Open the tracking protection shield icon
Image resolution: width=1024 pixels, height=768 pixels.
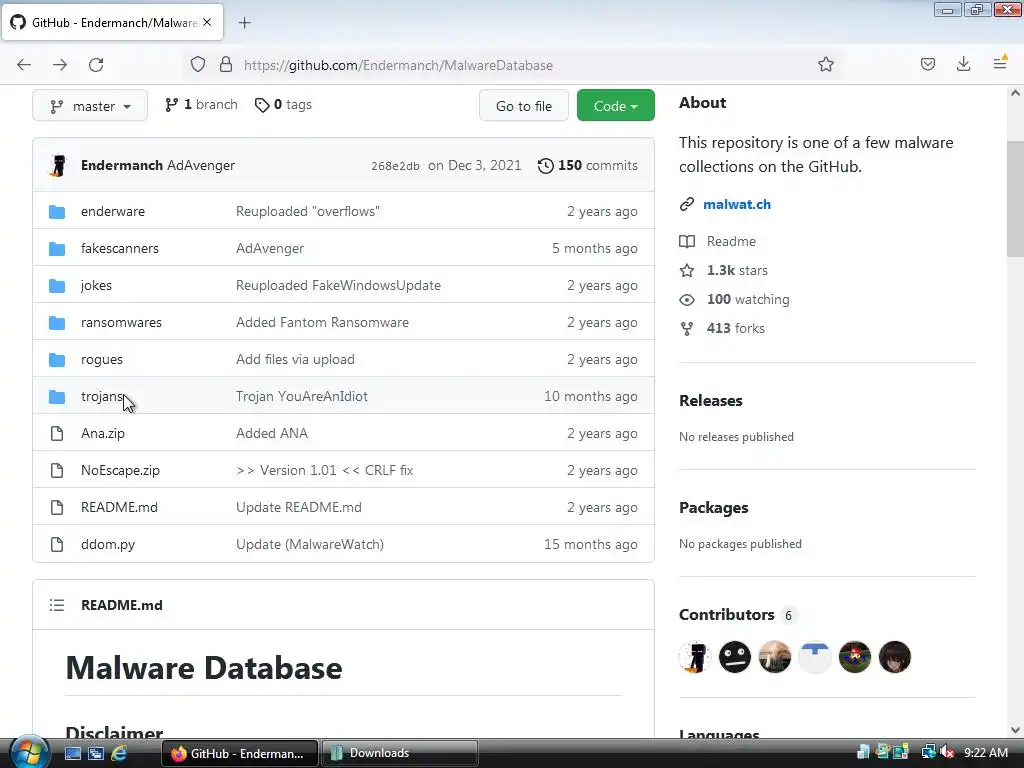[198, 65]
